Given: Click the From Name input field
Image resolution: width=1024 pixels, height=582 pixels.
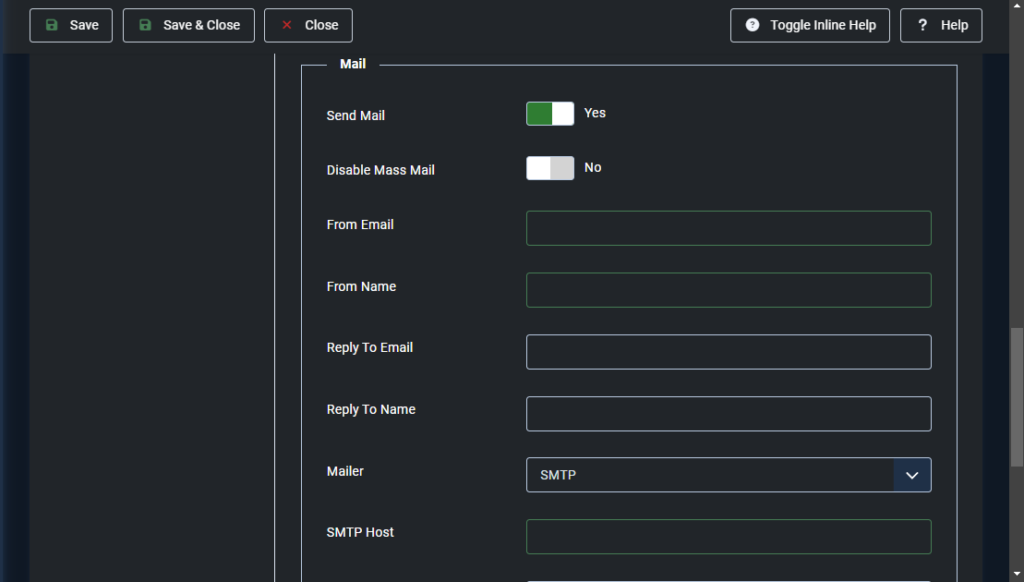Looking at the screenshot, I should tap(728, 290).
